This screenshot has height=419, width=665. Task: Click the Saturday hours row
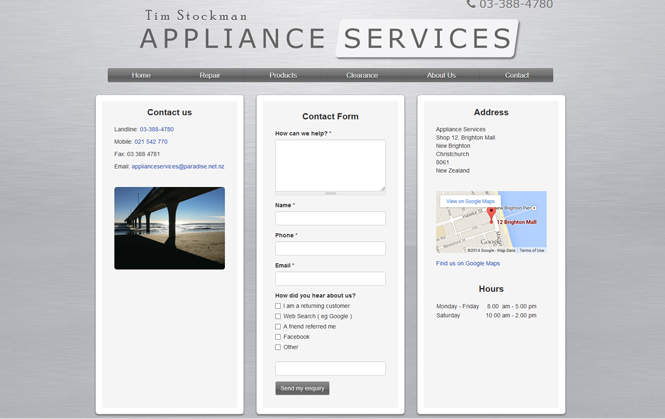pyautogui.click(x=486, y=316)
